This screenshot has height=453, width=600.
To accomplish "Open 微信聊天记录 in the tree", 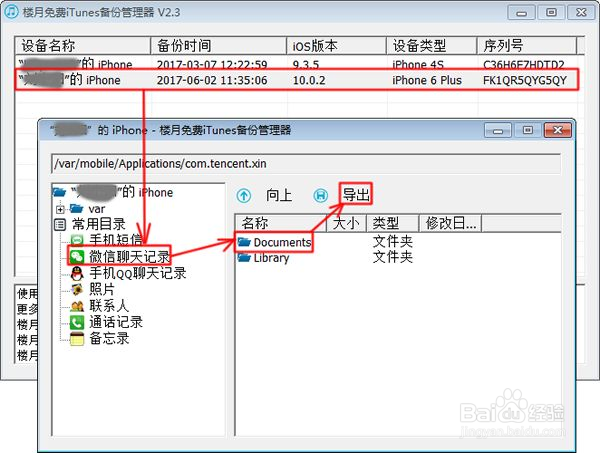I will pos(129,257).
